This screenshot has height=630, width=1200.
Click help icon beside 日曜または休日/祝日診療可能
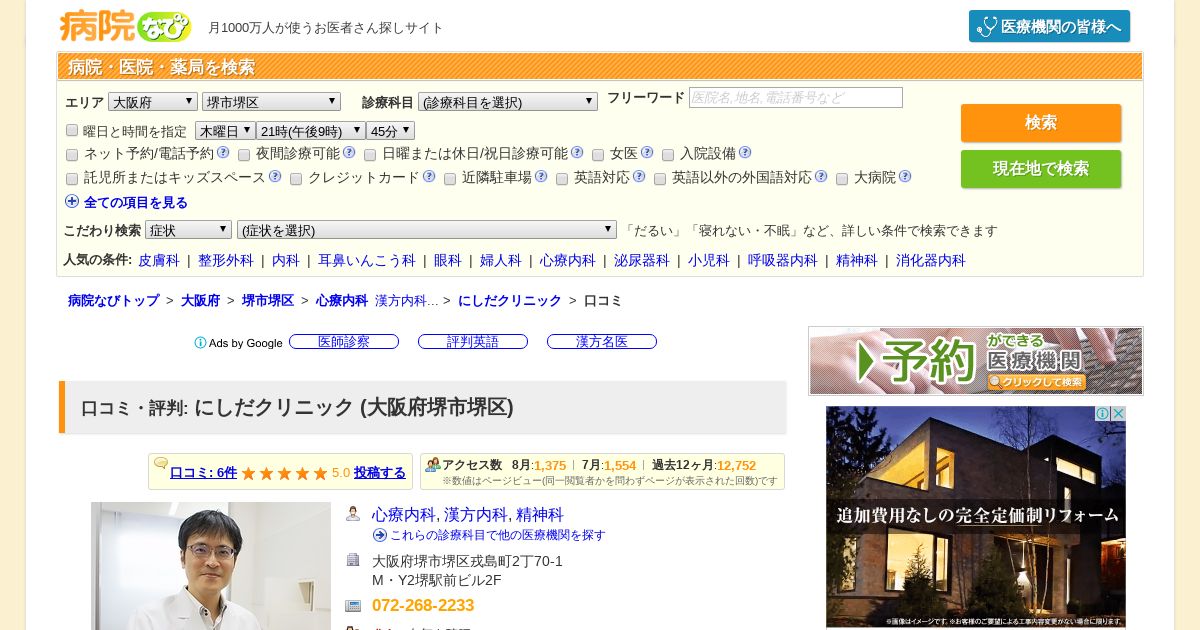point(577,152)
